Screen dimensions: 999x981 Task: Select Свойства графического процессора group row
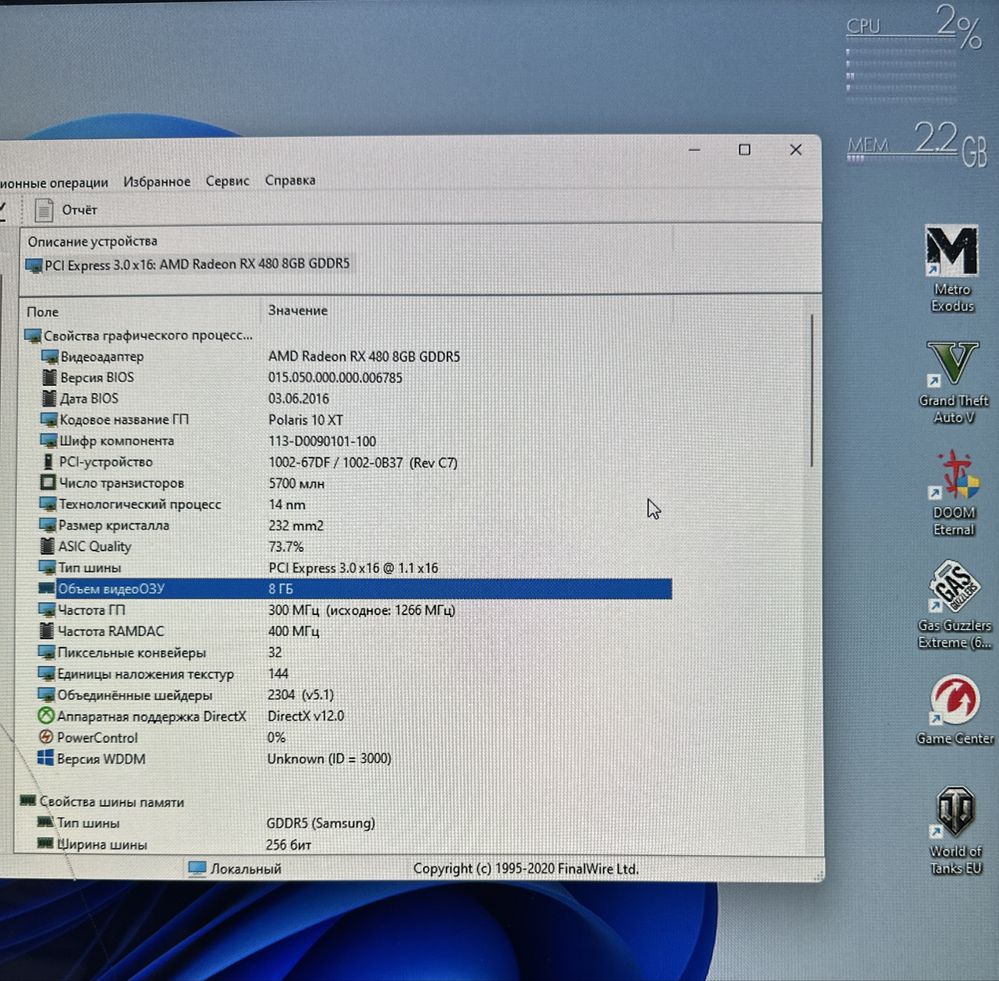pos(138,335)
